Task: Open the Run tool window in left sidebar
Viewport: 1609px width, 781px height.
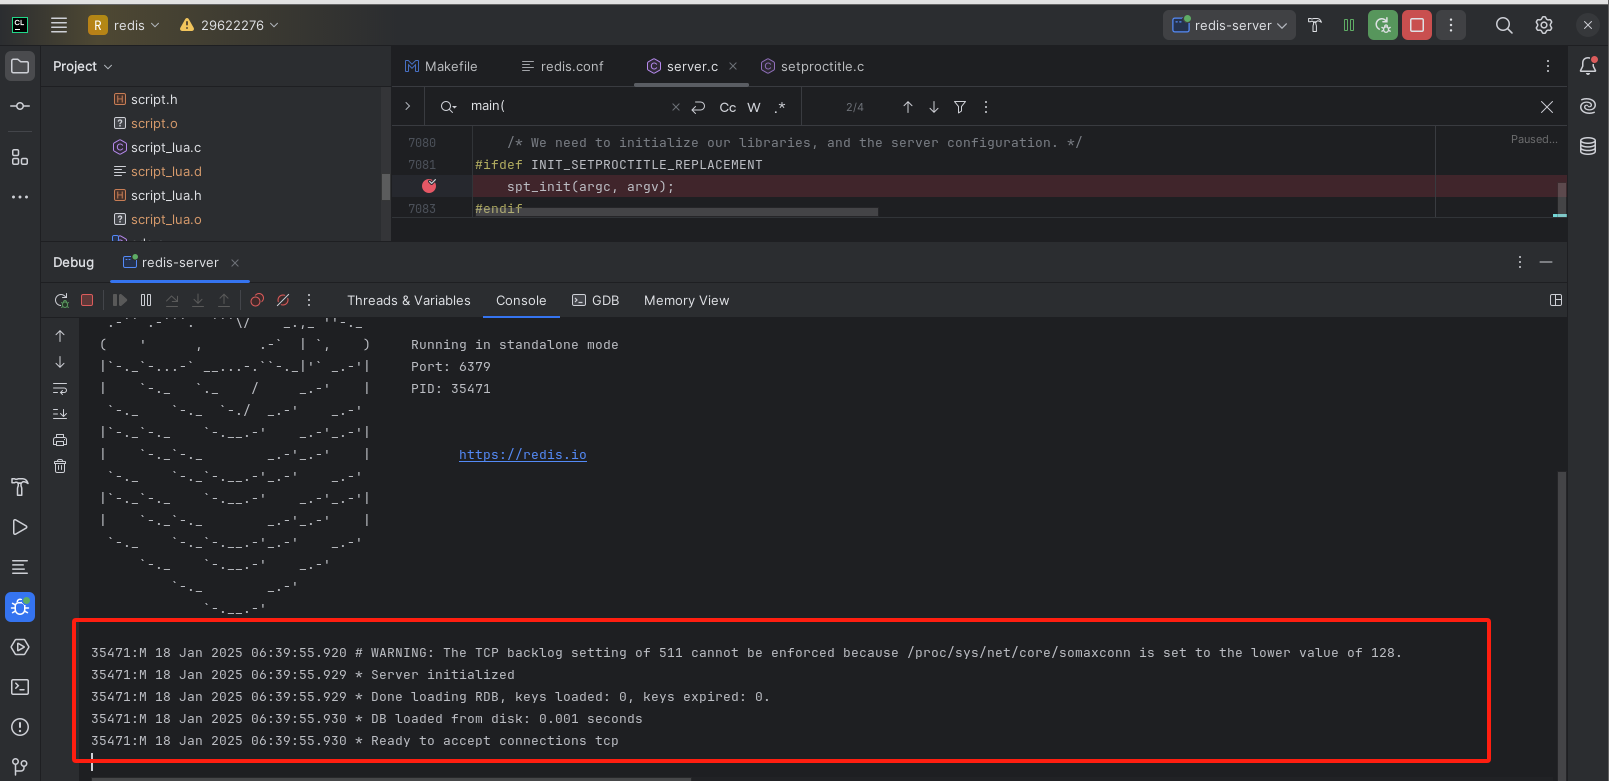Action: coord(20,527)
